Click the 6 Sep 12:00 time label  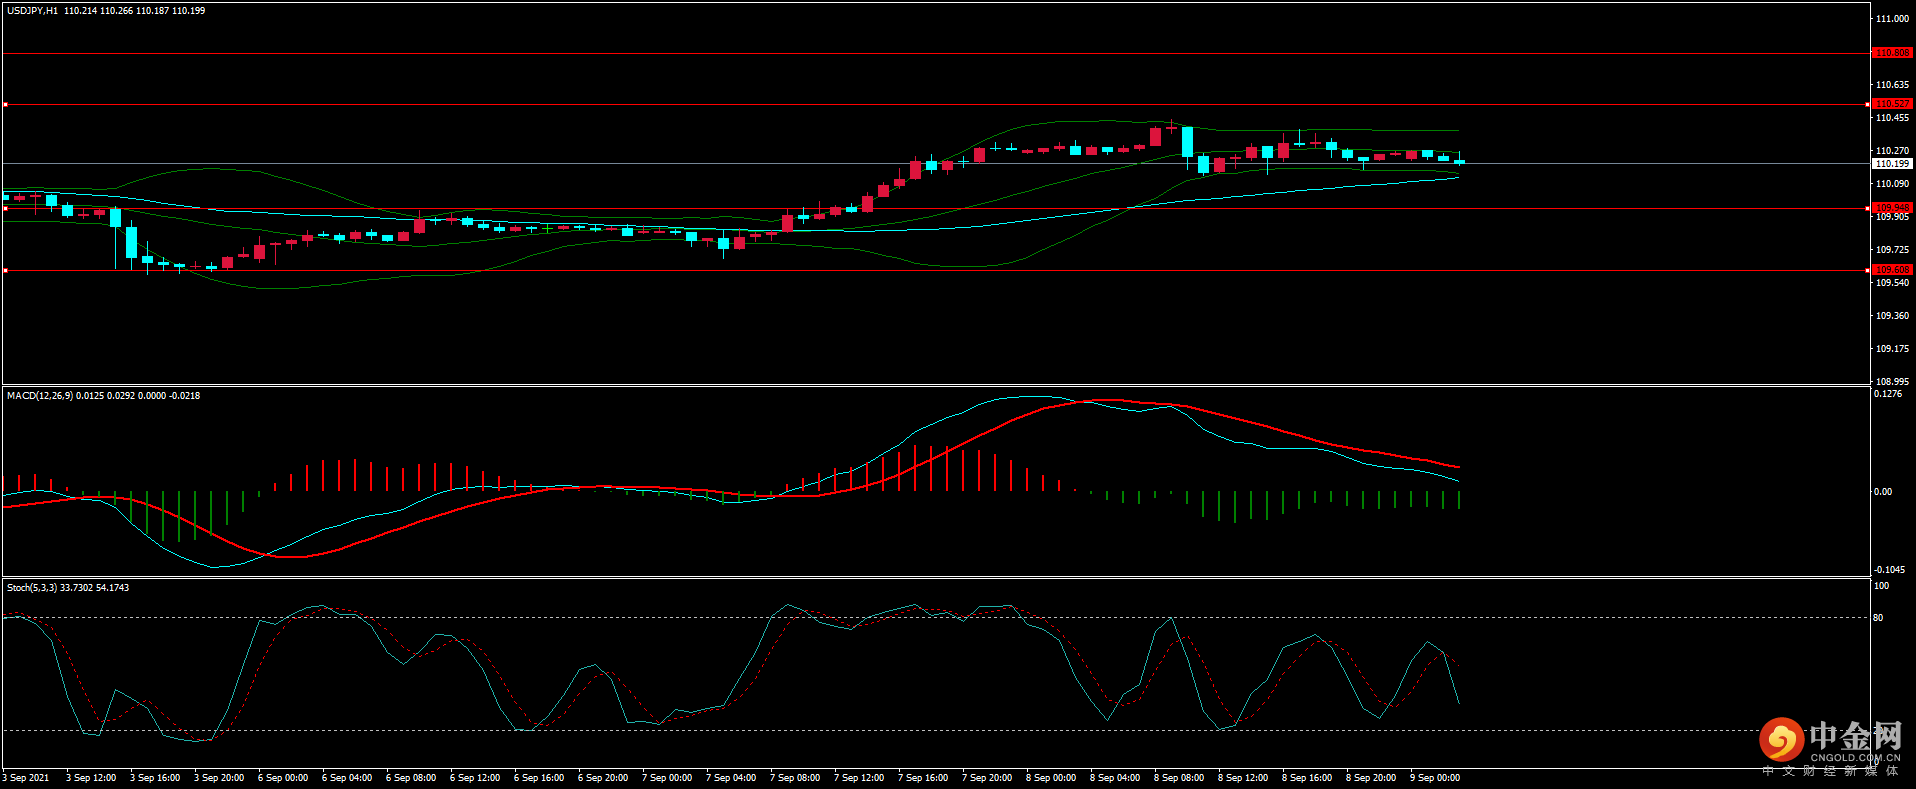475,778
